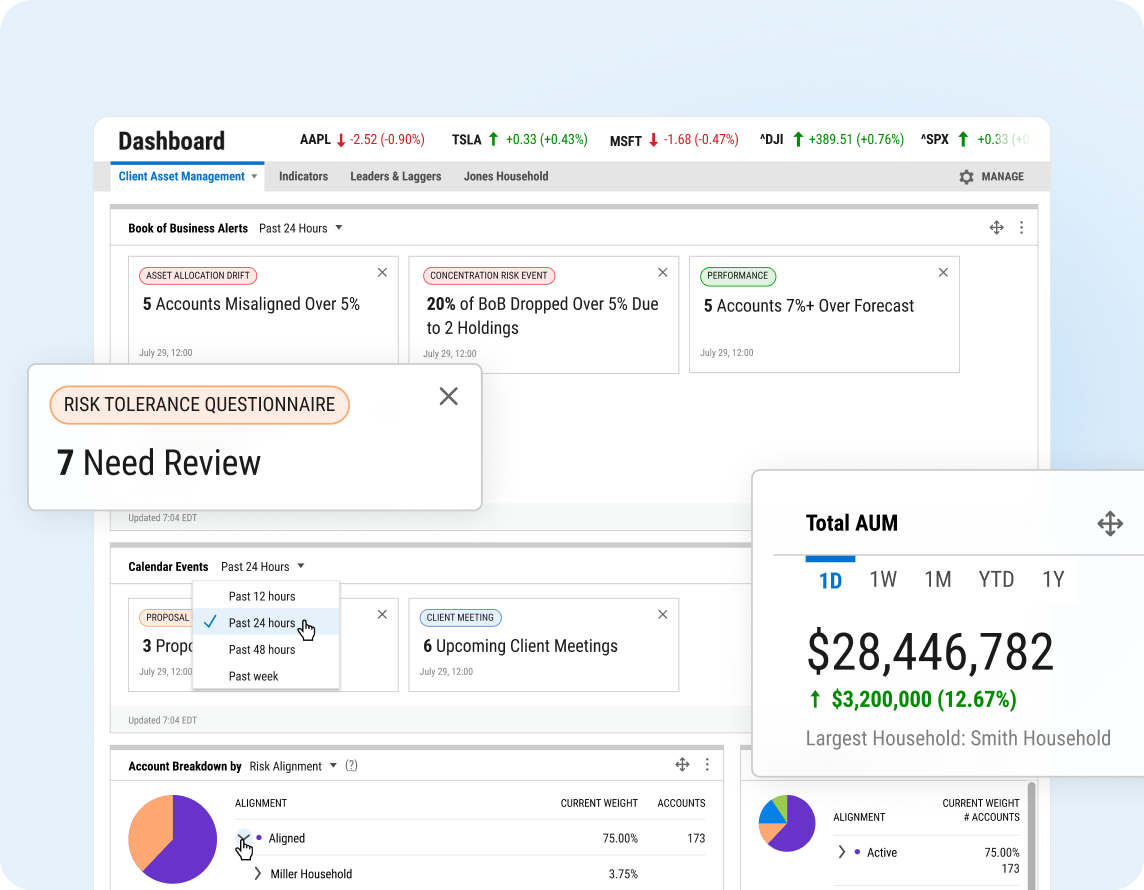Image resolution: width=1144 pixels, height=890 pixels.
Task: Close the Client Meeting card
Action: pyautogui.click(x=662, y=614)
